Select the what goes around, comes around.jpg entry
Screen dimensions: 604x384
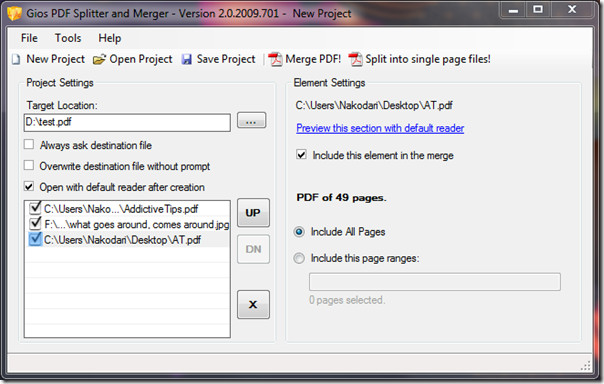[x=137, y=225]
